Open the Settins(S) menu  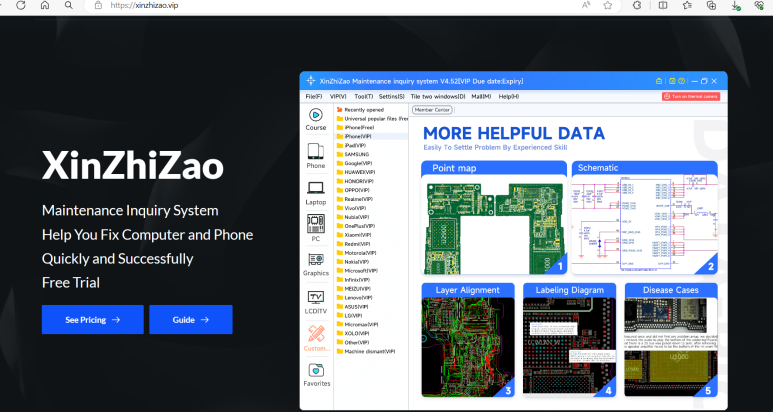(391, 97)
